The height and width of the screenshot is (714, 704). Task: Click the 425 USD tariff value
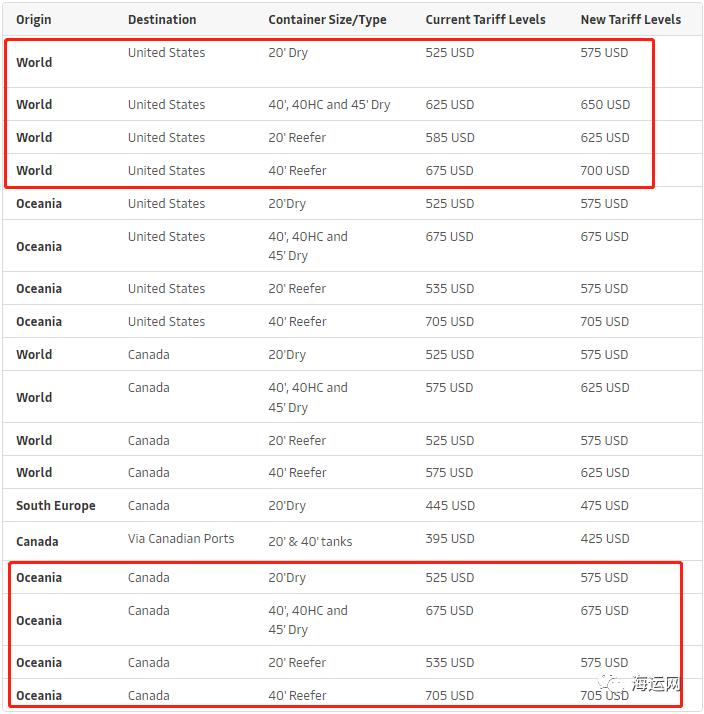click(604, 538)
